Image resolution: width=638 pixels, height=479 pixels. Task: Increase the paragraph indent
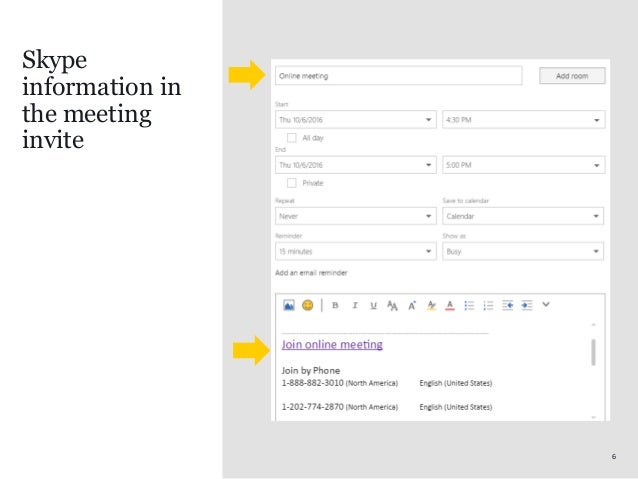coord(527,305)
